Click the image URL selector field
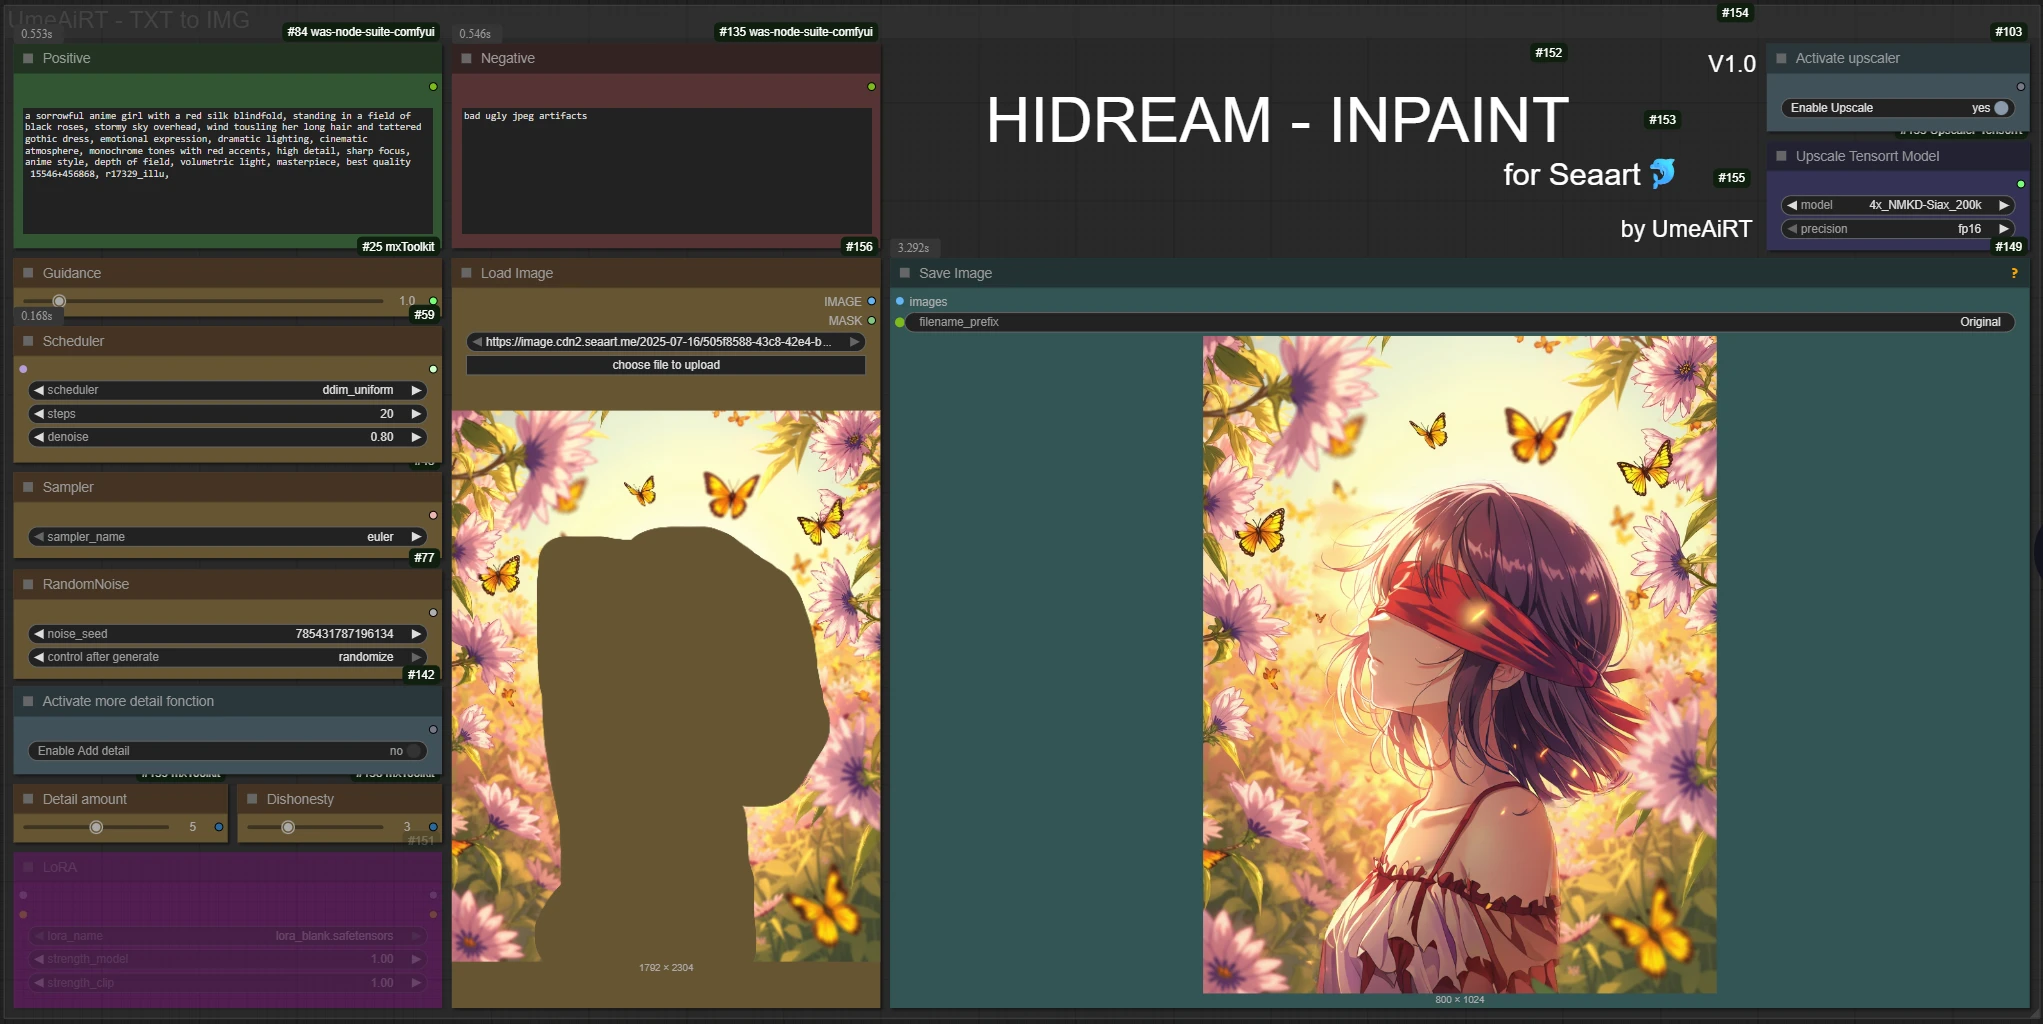The image size is (2043, 1024). (659, 342)
